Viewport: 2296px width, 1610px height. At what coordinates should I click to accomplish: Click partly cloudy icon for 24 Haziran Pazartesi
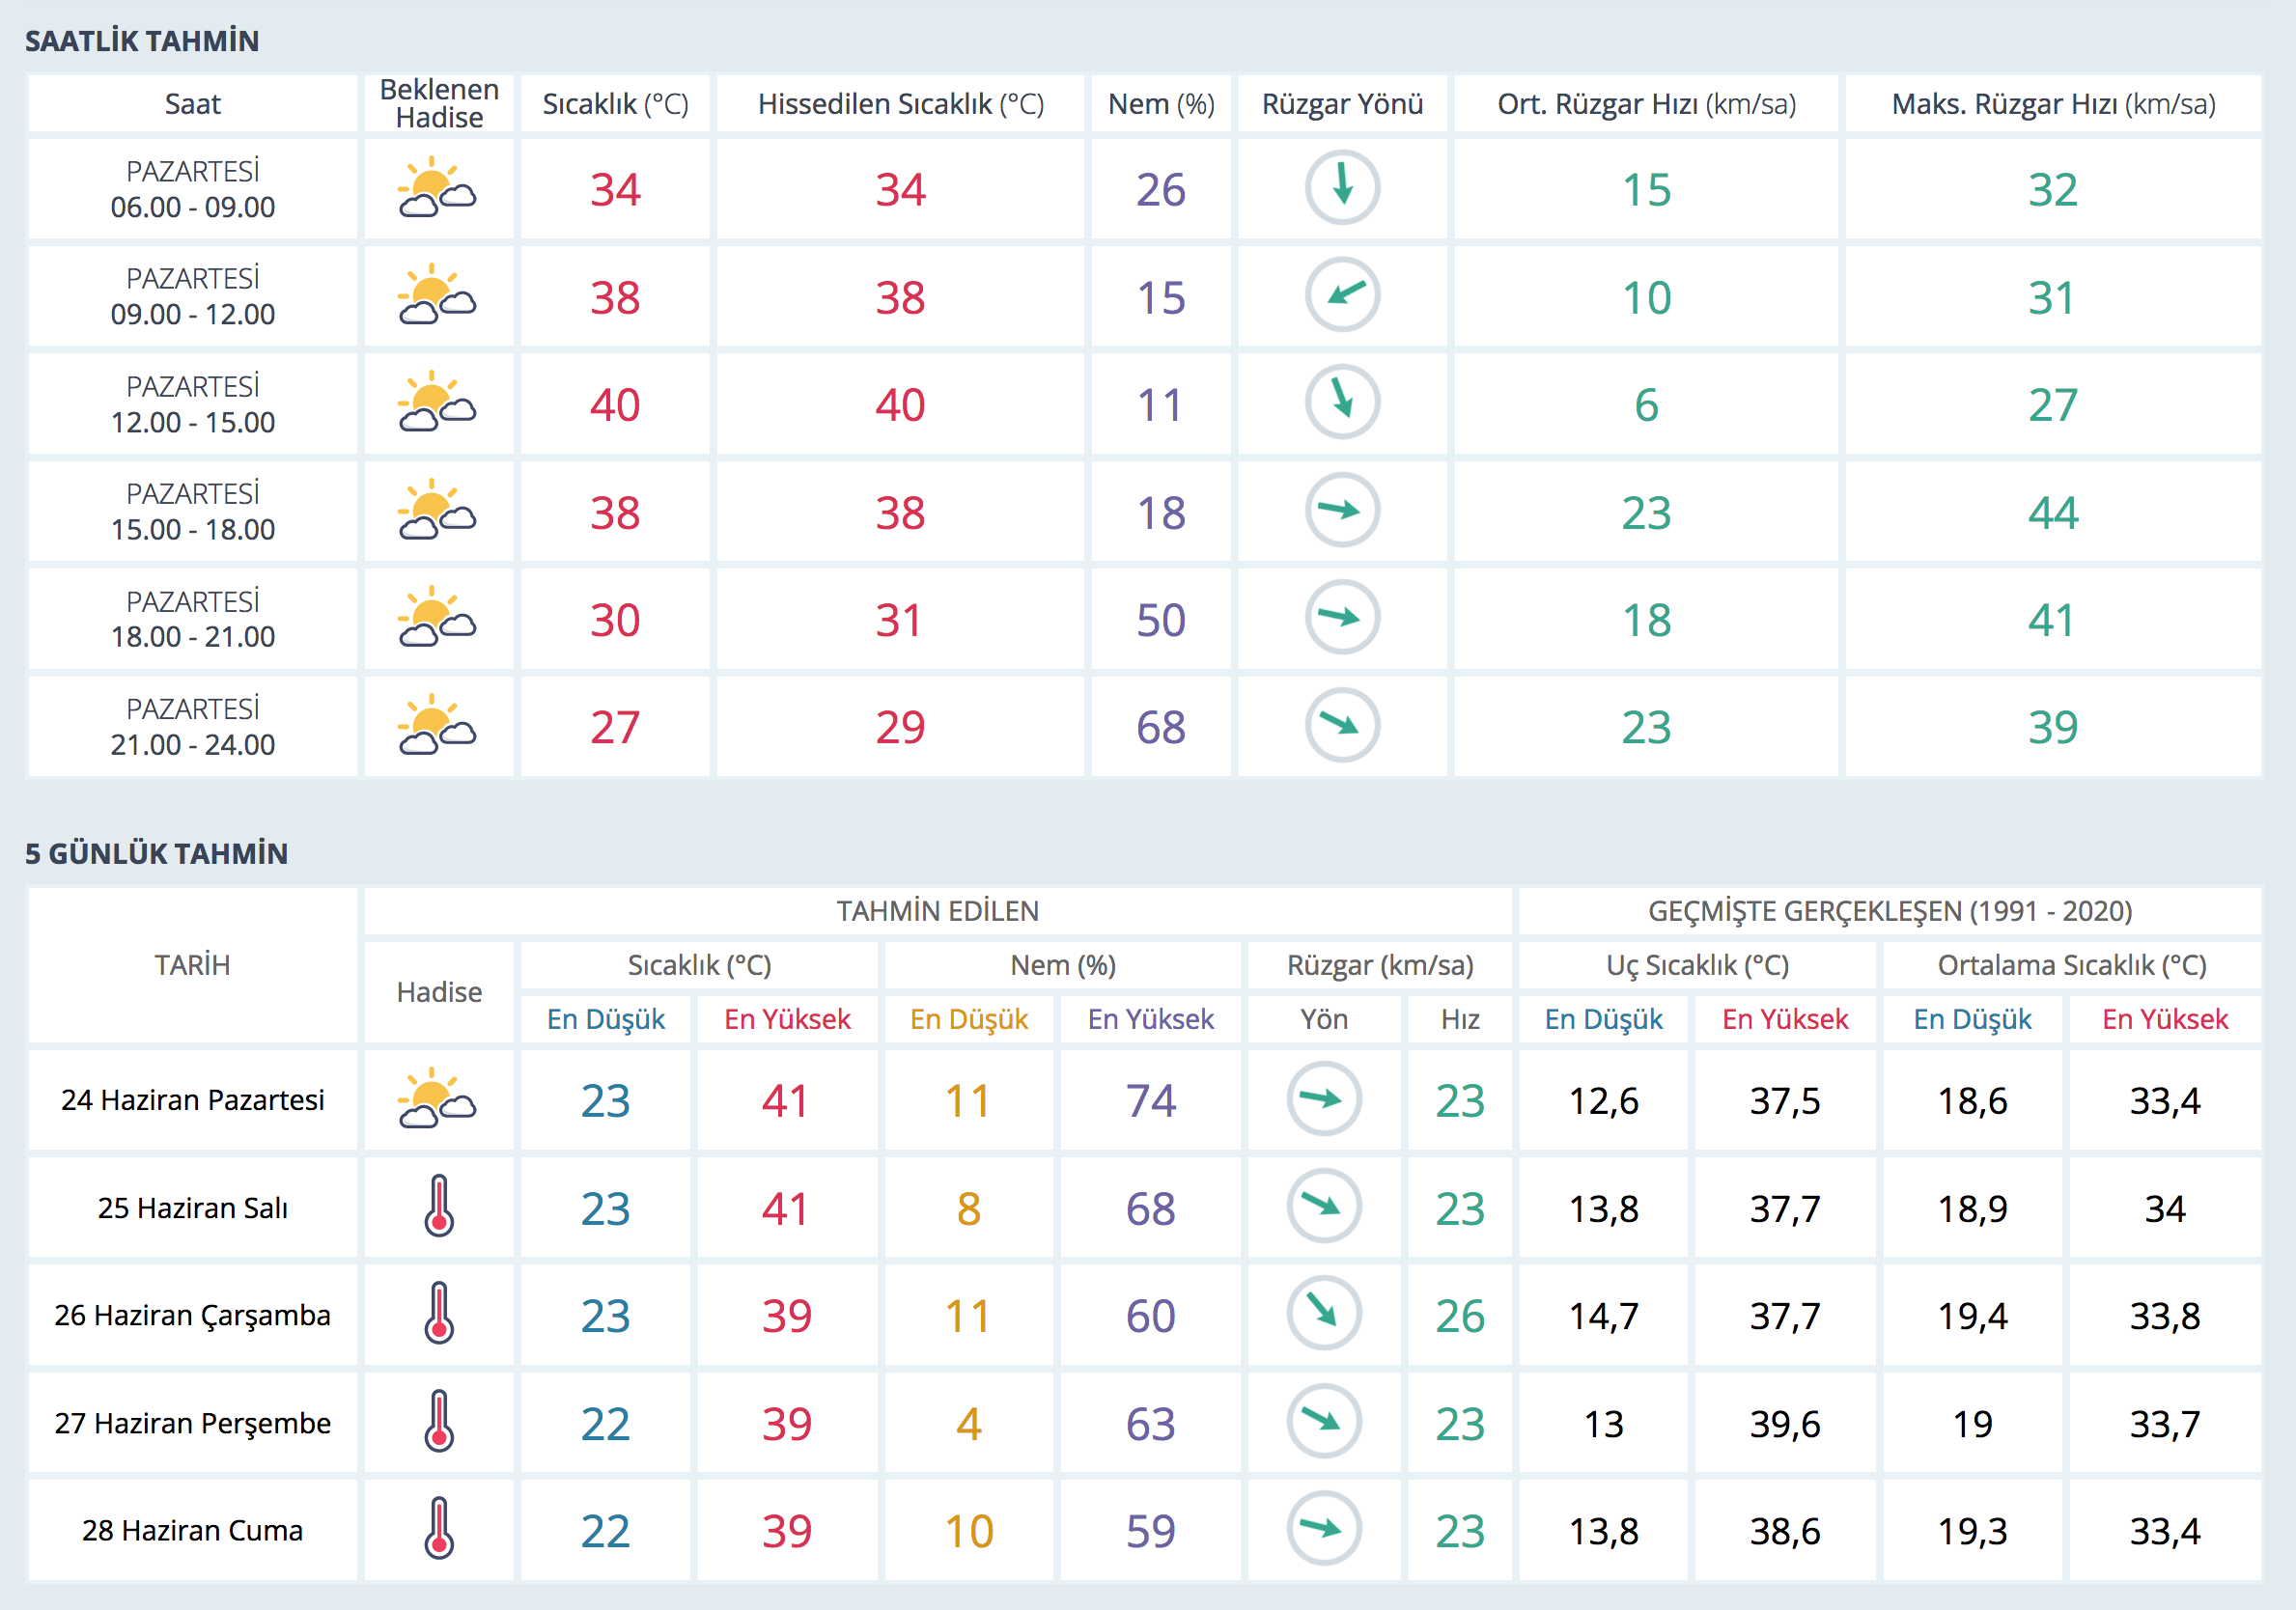coord(438,1098)
